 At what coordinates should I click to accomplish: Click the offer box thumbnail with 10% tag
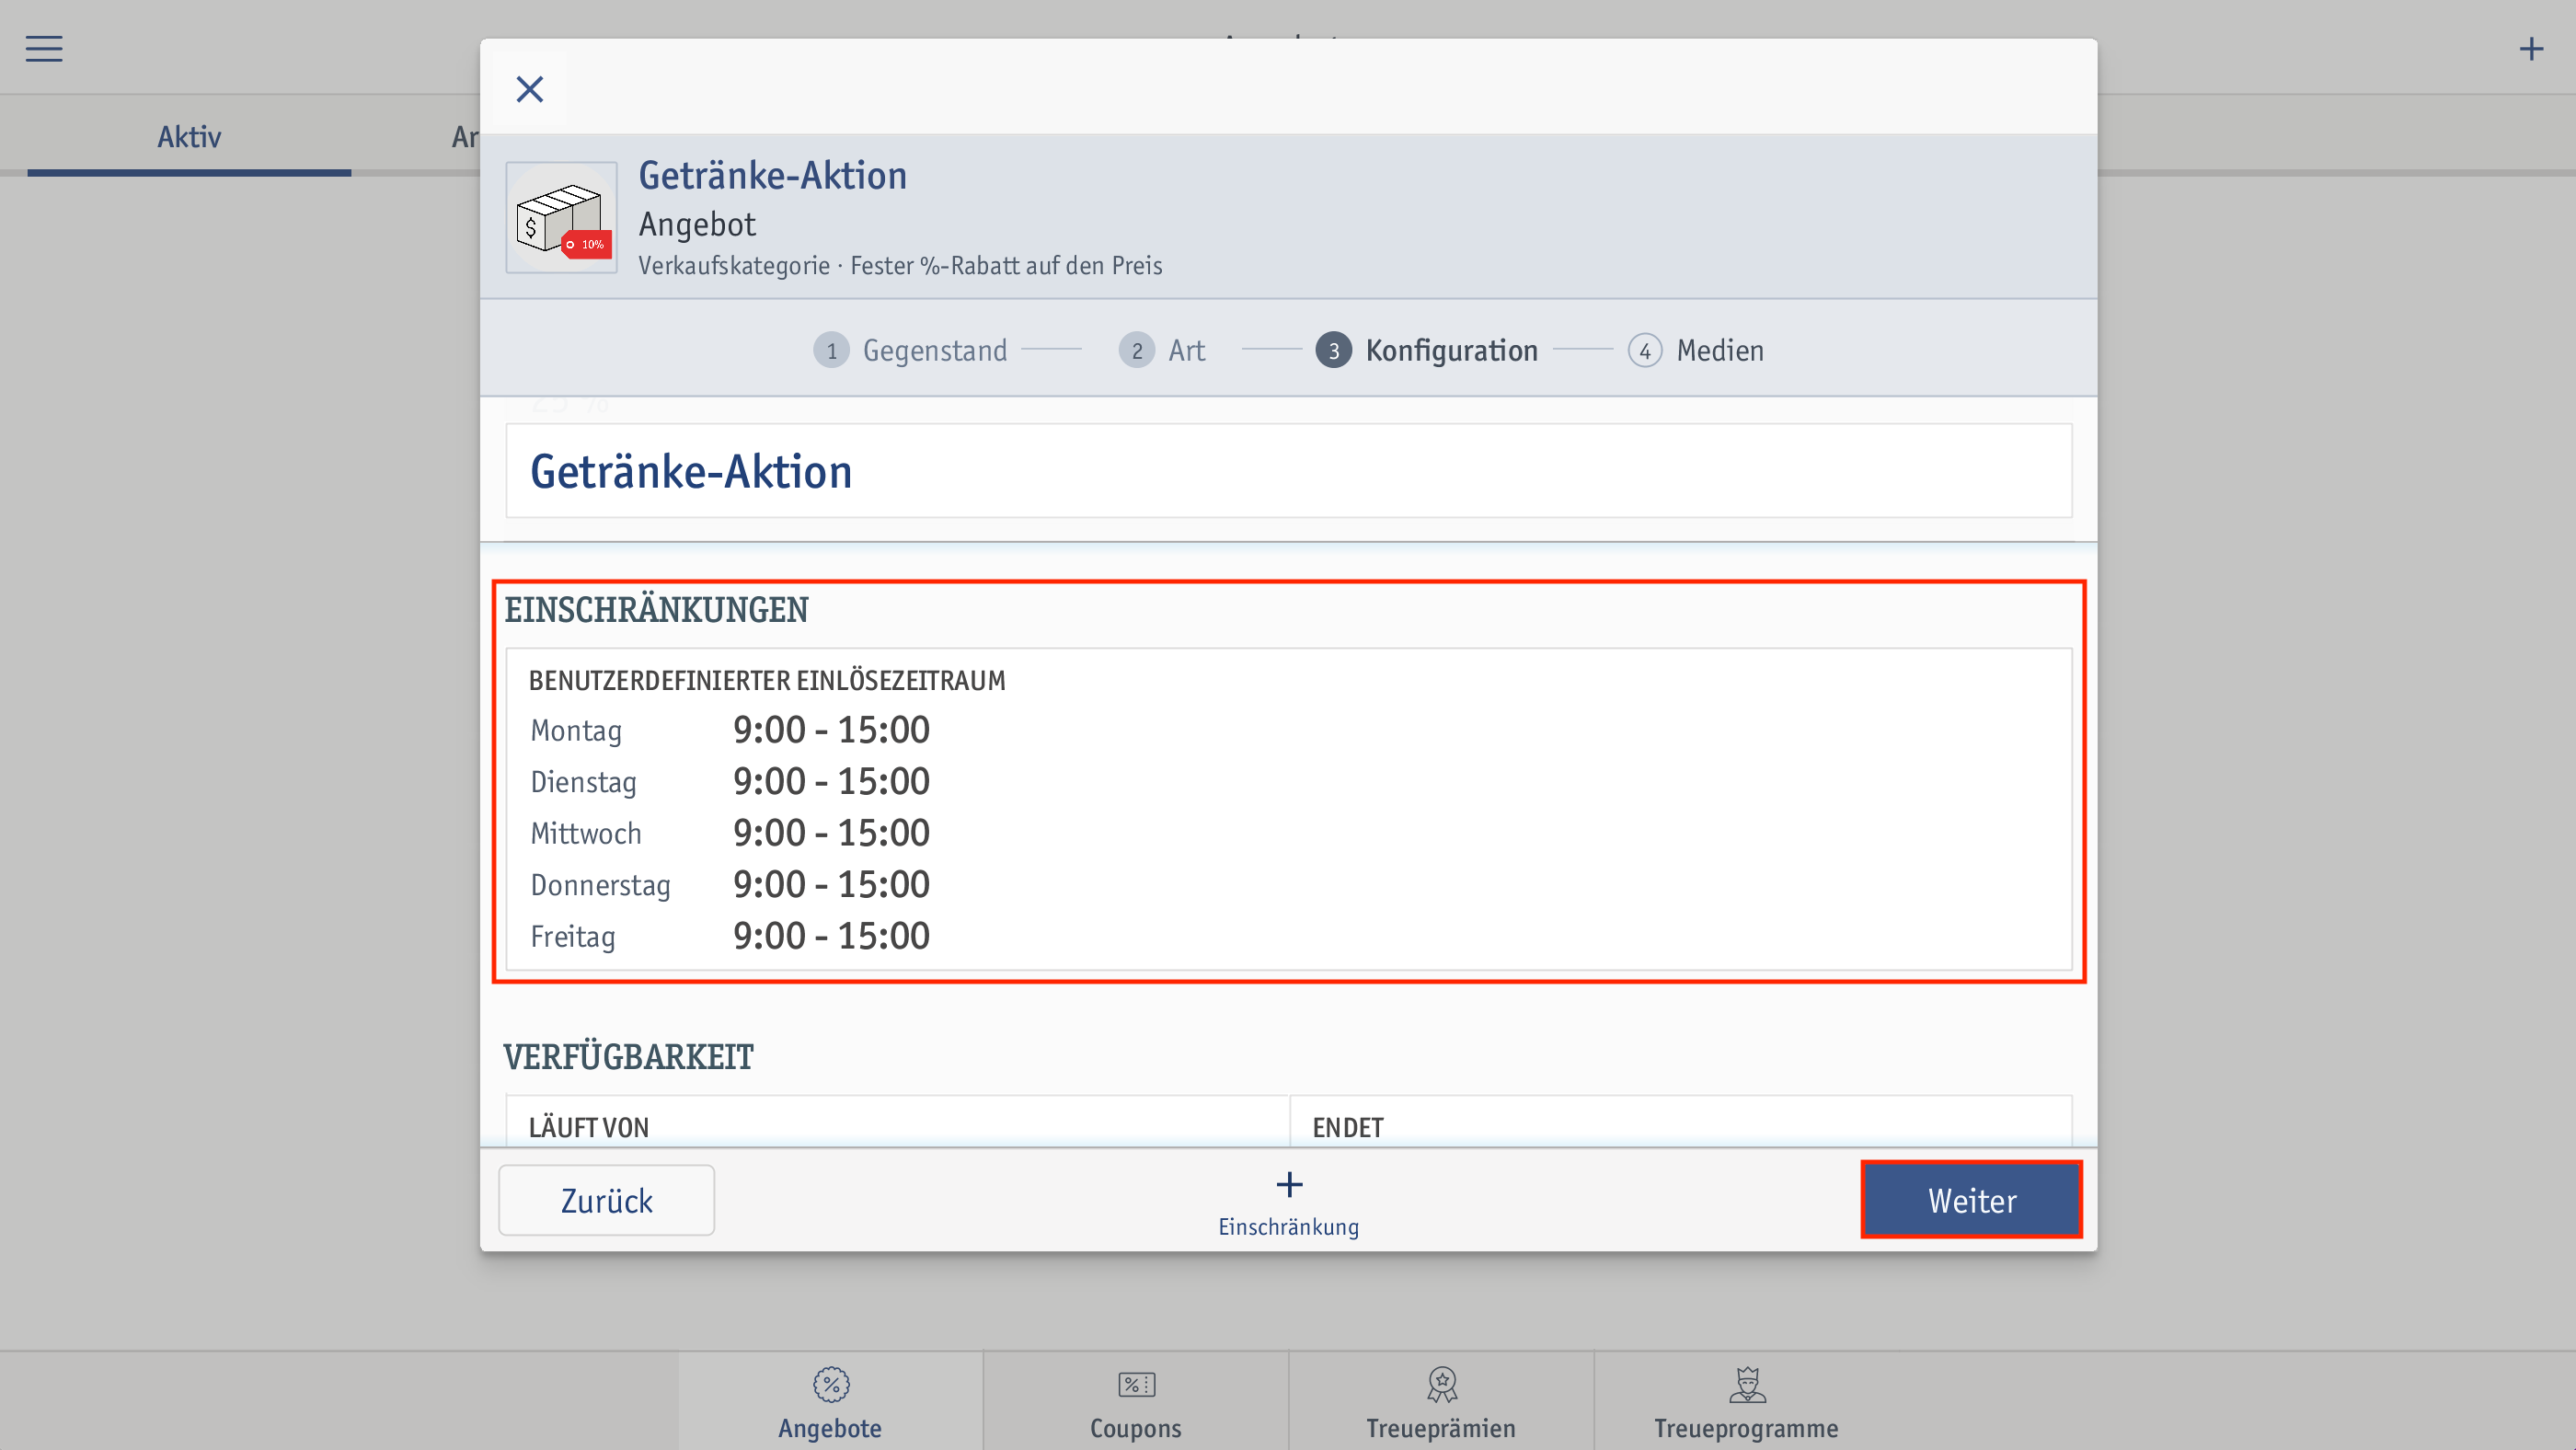(x=561, y=217)
